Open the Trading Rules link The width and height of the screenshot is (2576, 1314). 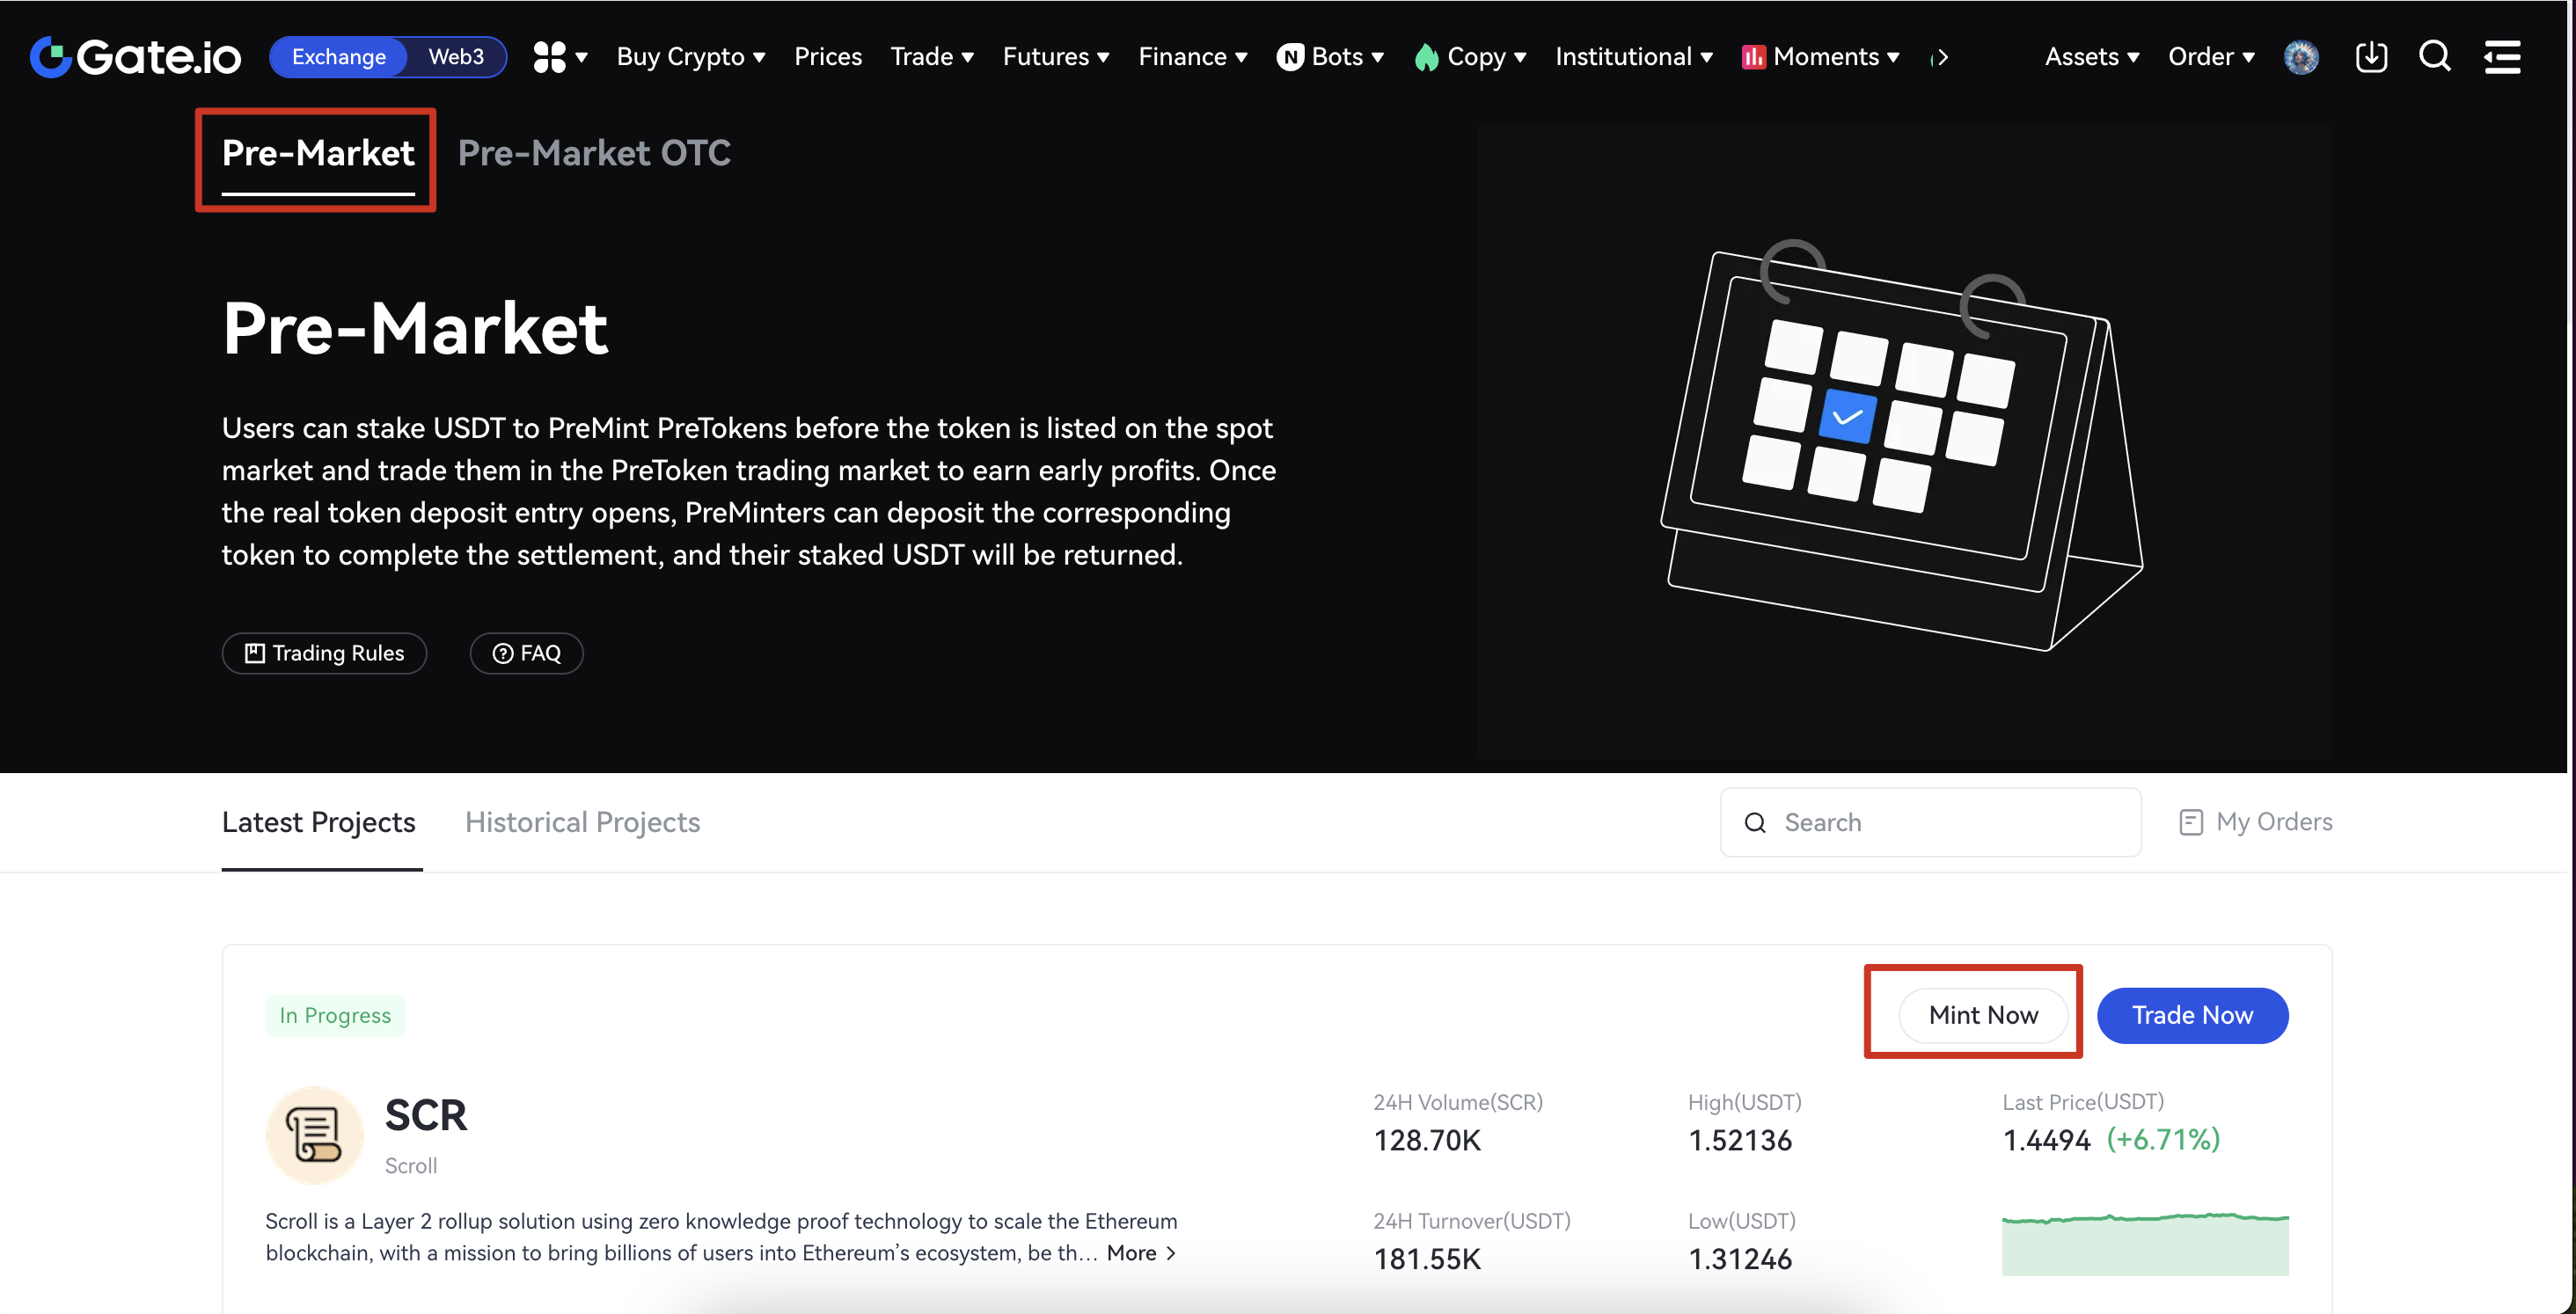[324, 653]
